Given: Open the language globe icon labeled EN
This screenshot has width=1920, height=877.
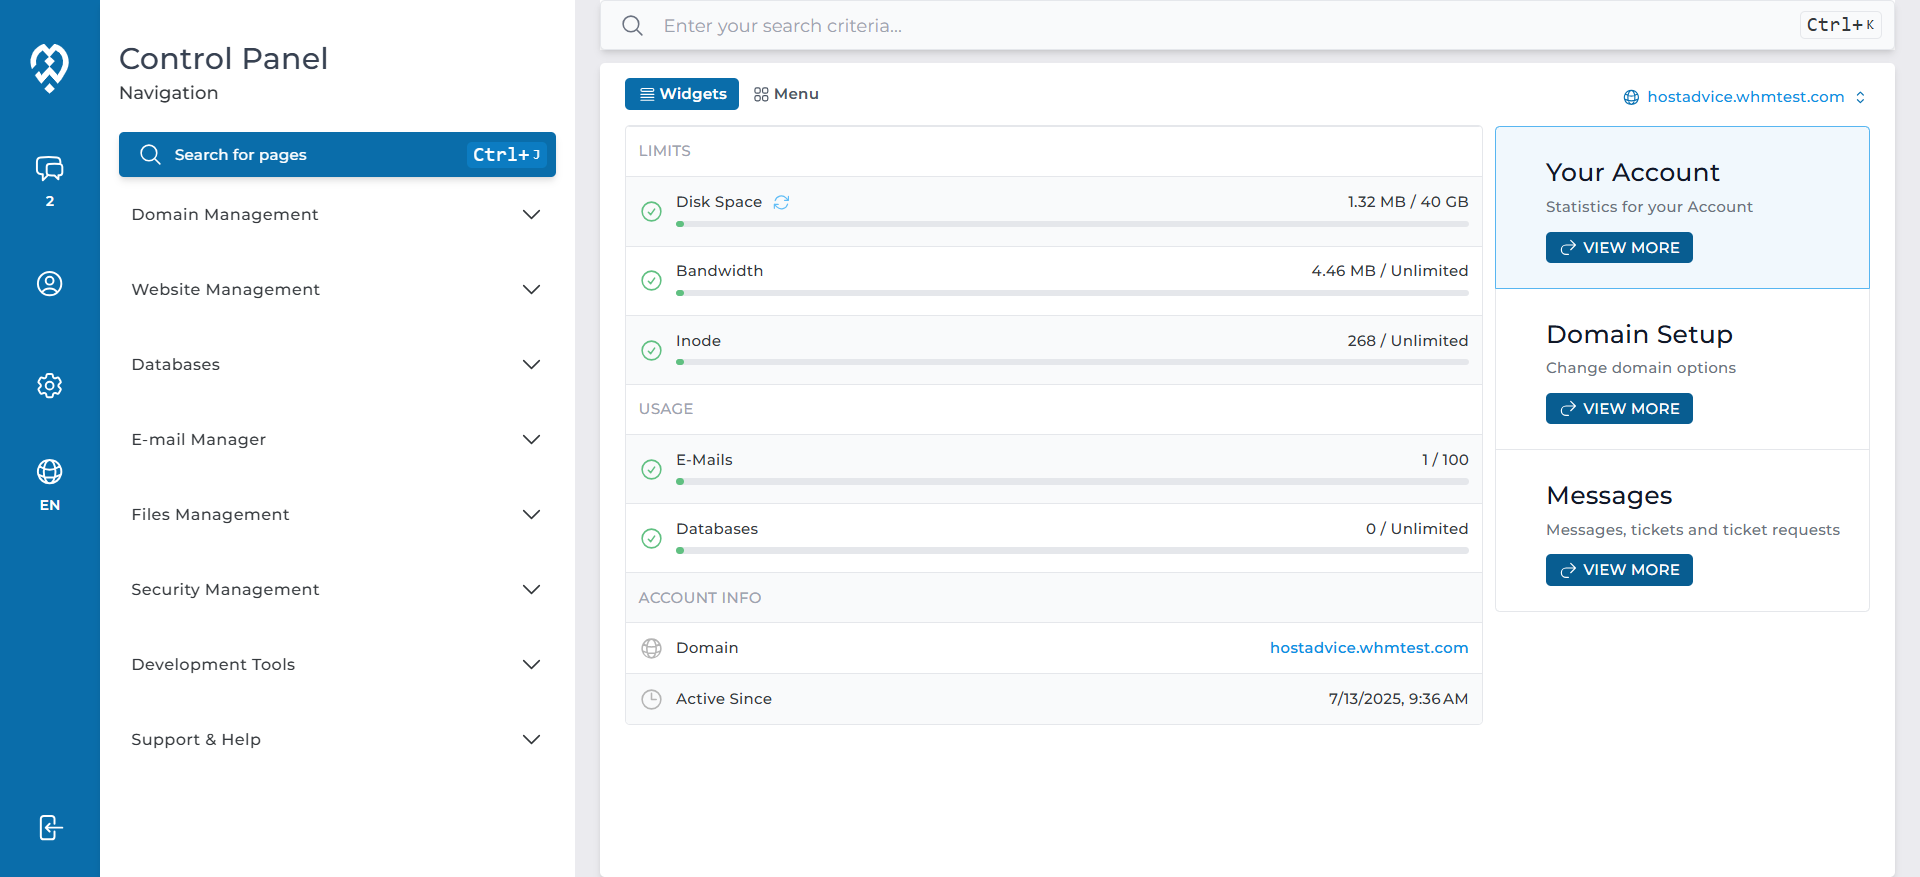Looking at the screenshot, I should click(49, 472).
